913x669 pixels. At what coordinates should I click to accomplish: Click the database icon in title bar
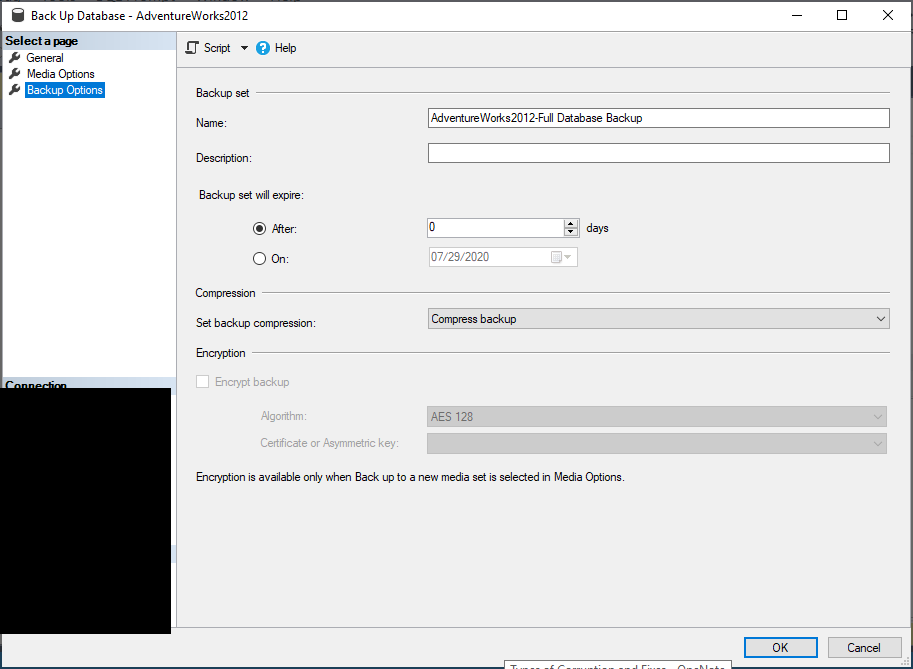pyautogui.click(x=19, y=15)
